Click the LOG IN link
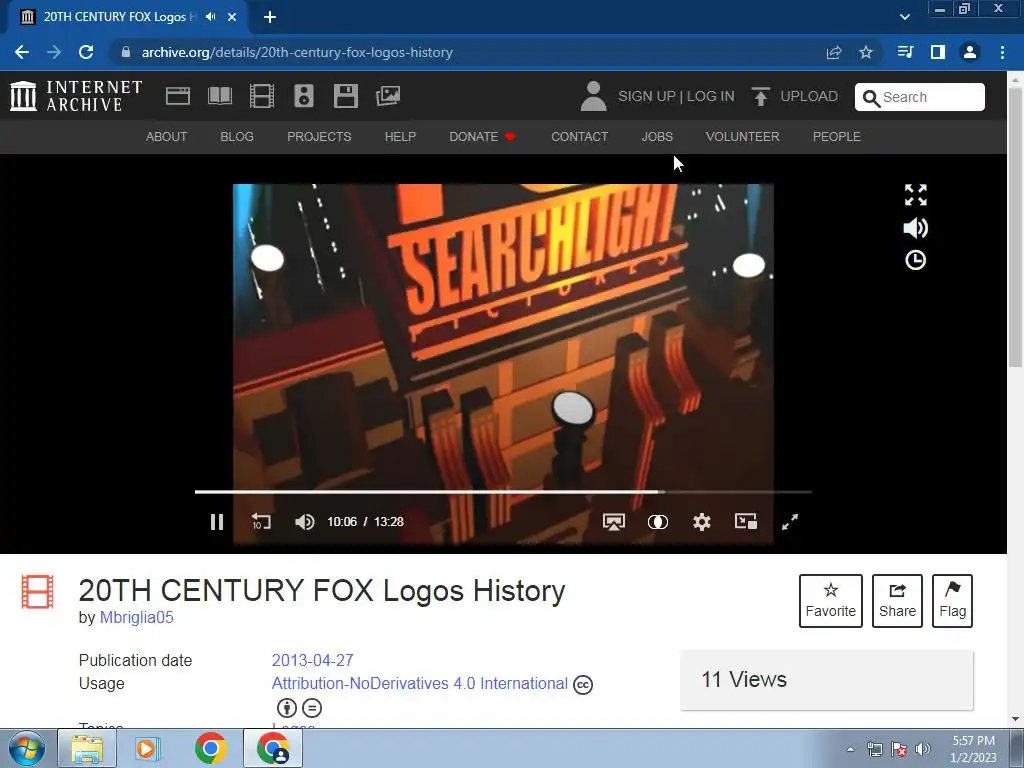The width and height of the screenshot is (1024, 768). [711, 96]
